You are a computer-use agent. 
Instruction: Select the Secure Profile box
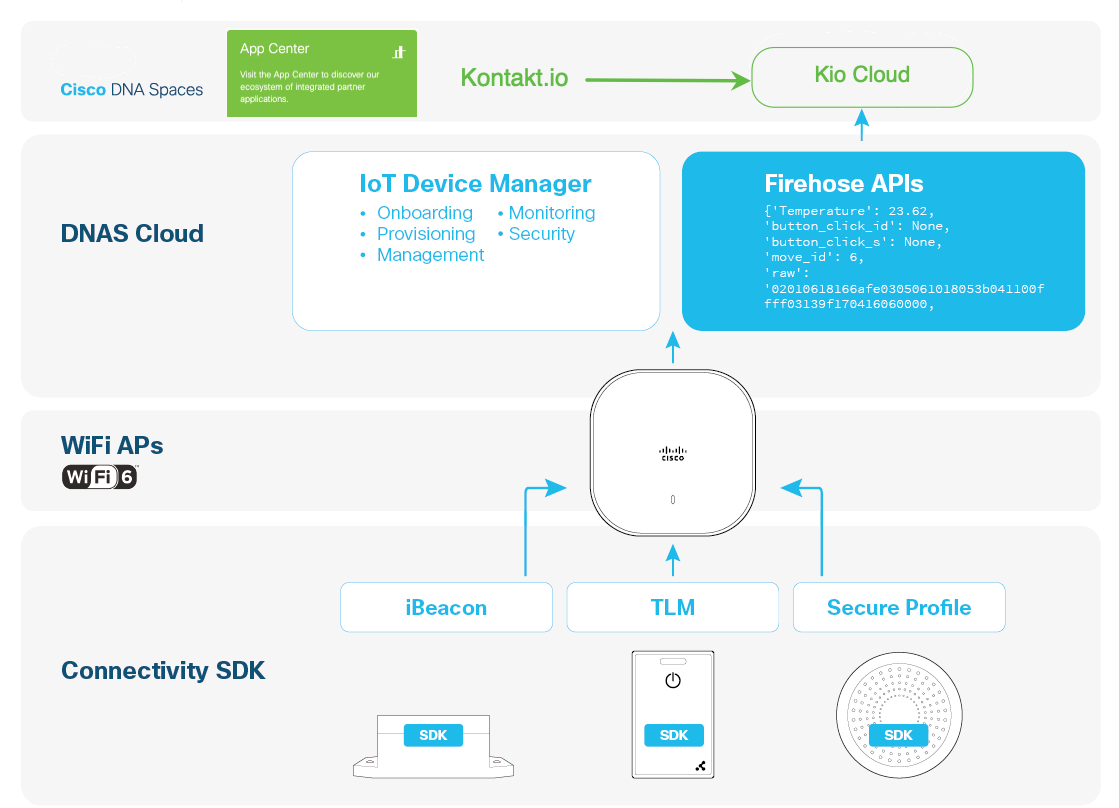pyautogui.click(x=898, y=607)
